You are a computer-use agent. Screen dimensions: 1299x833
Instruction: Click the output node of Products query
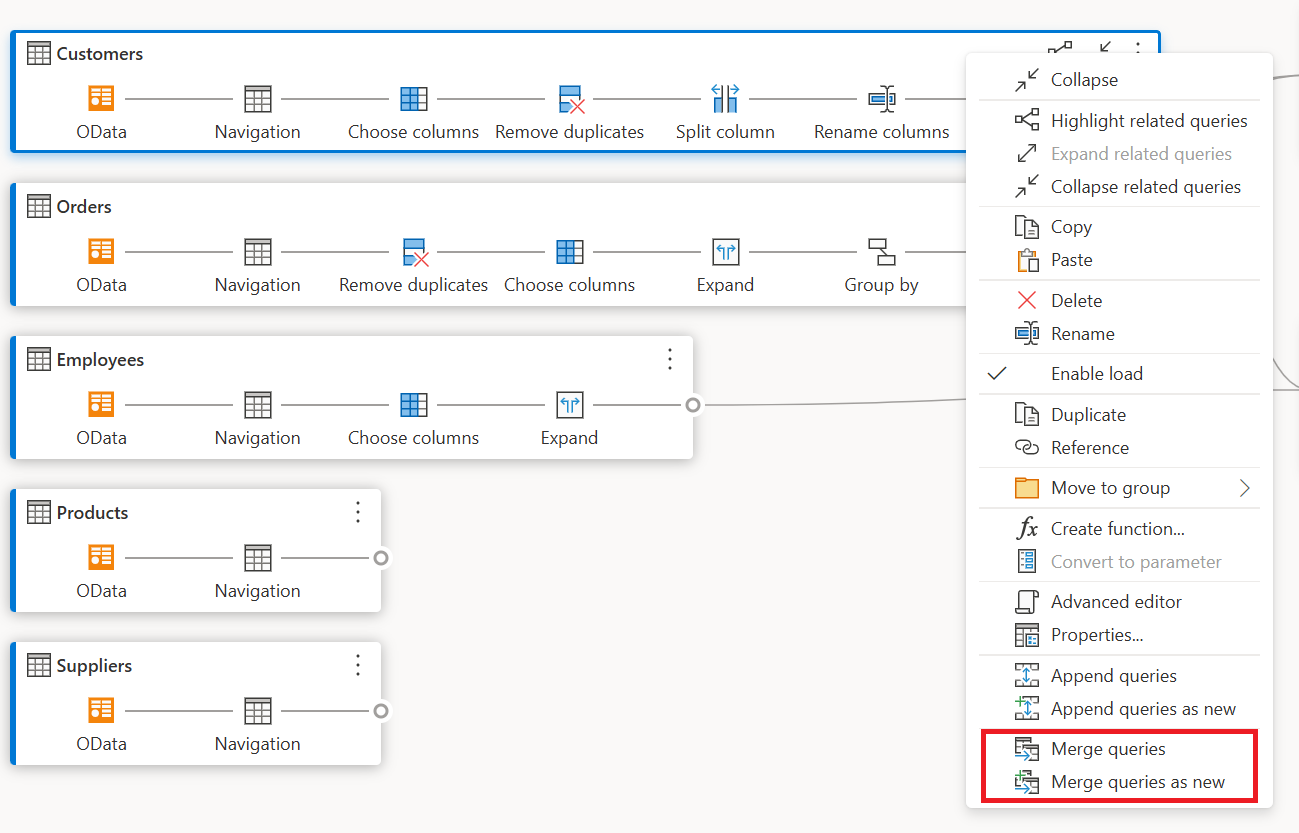click(381, 558)
